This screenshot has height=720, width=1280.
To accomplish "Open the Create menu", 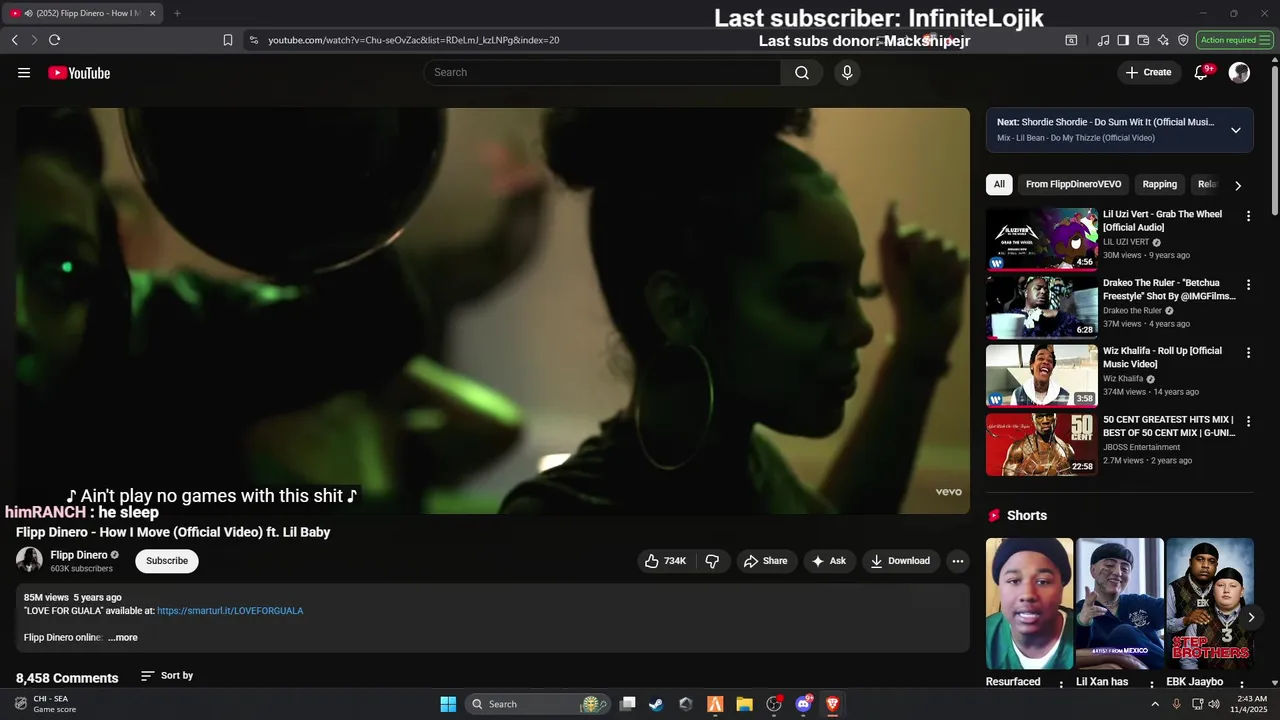I will click(x=1148, y=73).
